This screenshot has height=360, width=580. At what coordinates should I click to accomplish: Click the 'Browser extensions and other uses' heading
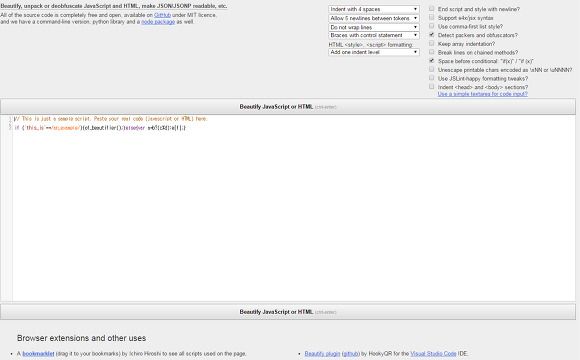coord(81,338)
